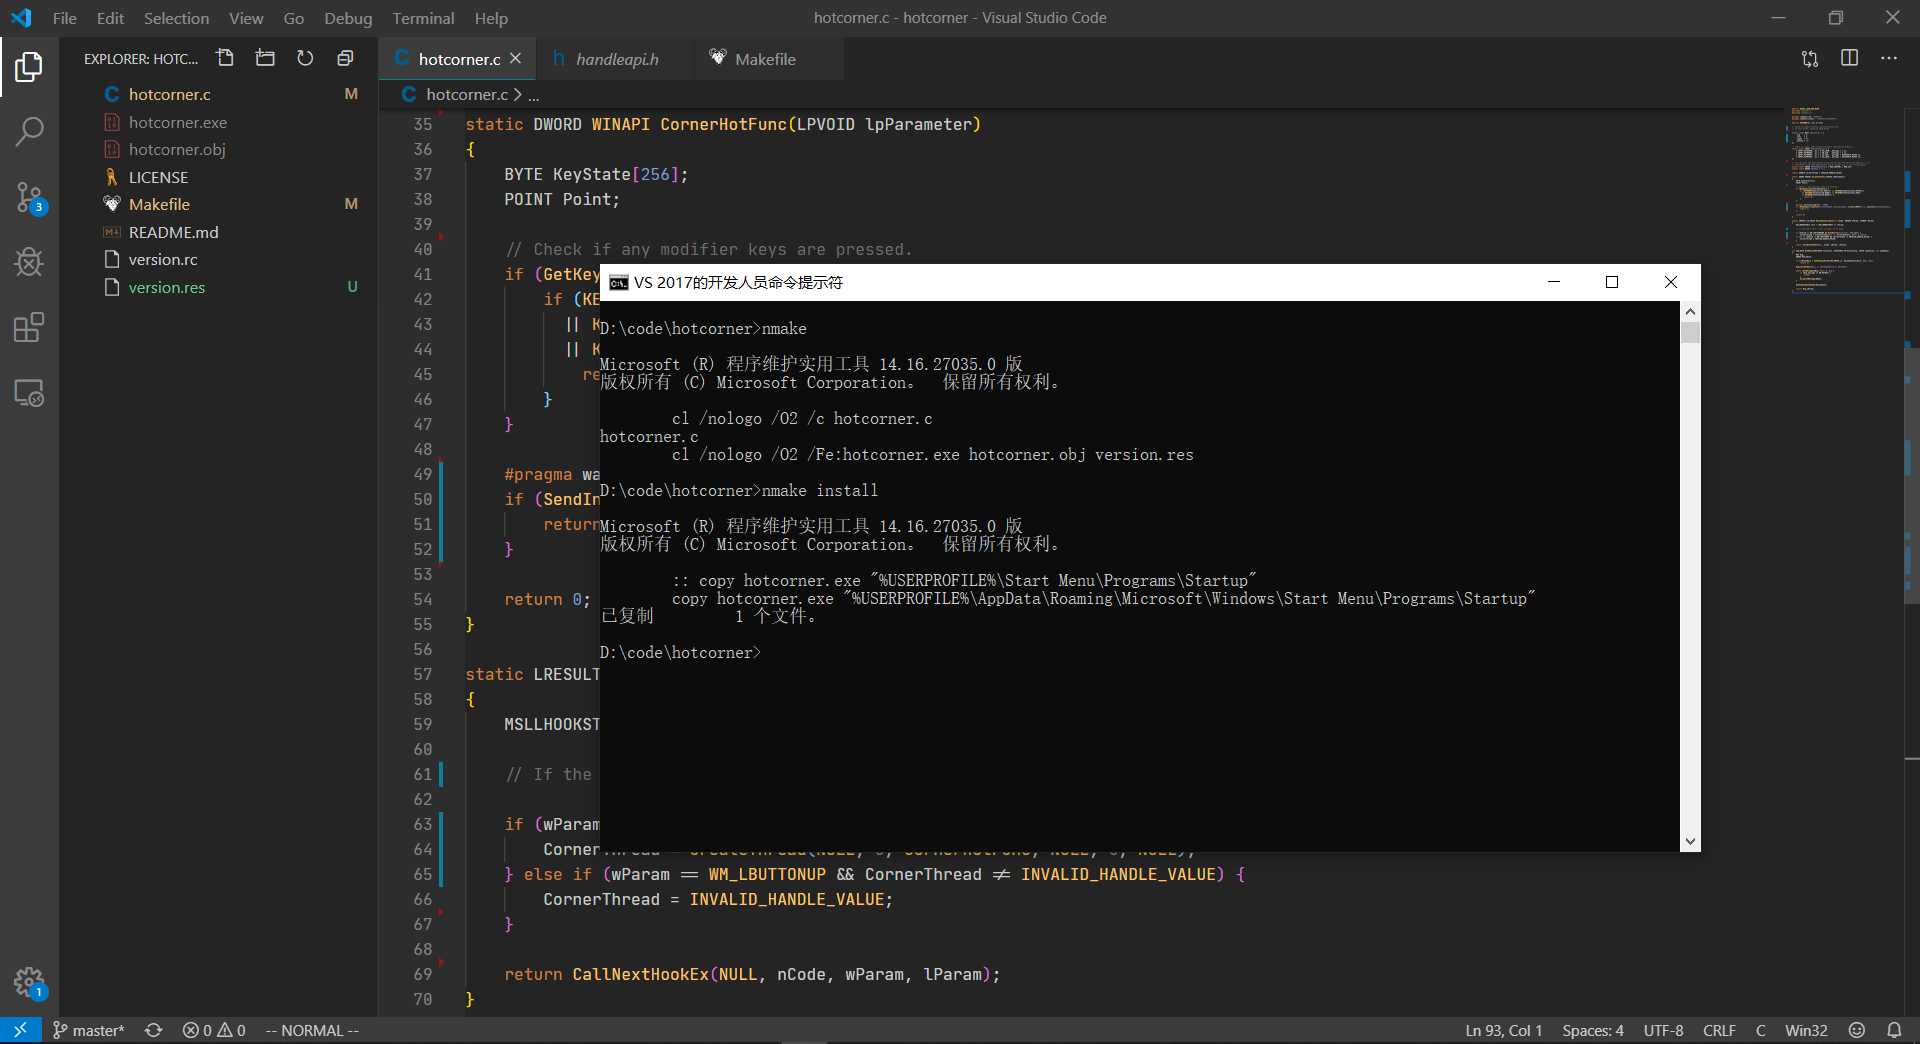Open the Go menu
The width and height of the screenshot is (1920, 1044).
(x=293, y=18)
